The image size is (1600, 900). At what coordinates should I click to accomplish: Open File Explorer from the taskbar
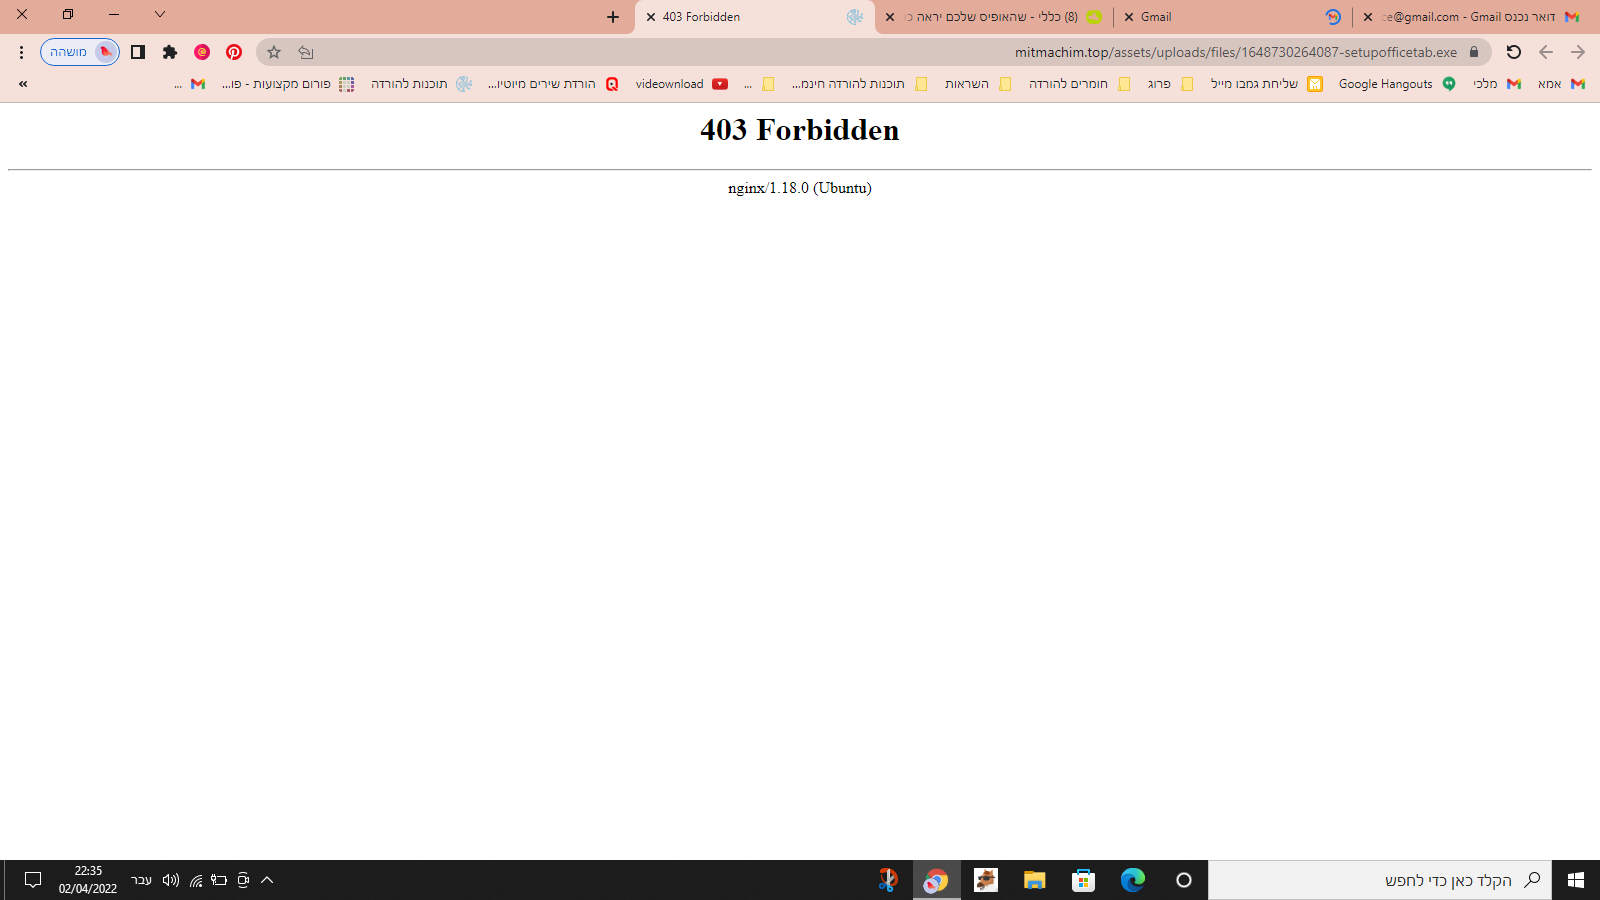click(x=1035, y=880)
